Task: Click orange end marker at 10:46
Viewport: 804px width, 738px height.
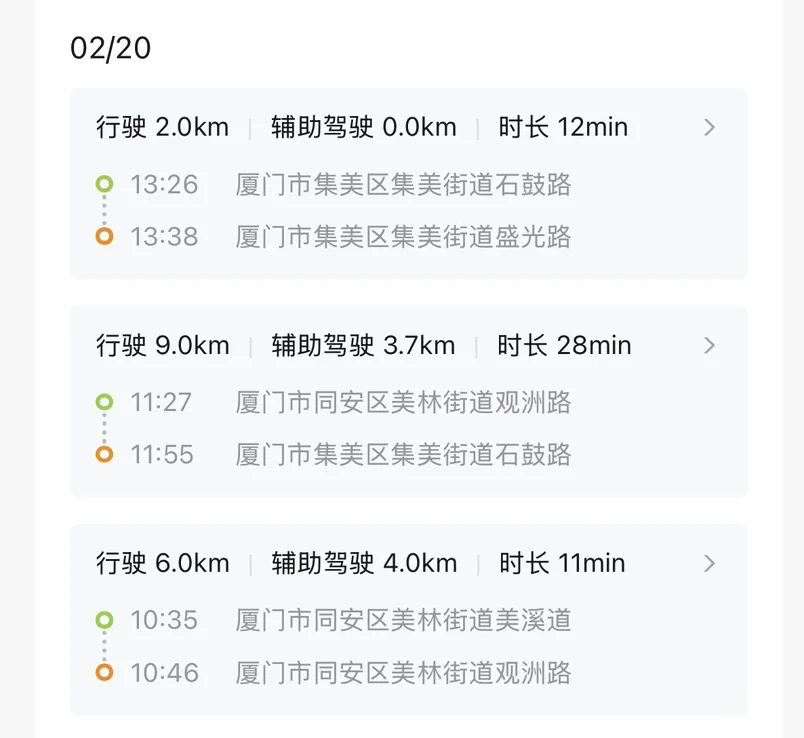Action: tap(104, 673)
